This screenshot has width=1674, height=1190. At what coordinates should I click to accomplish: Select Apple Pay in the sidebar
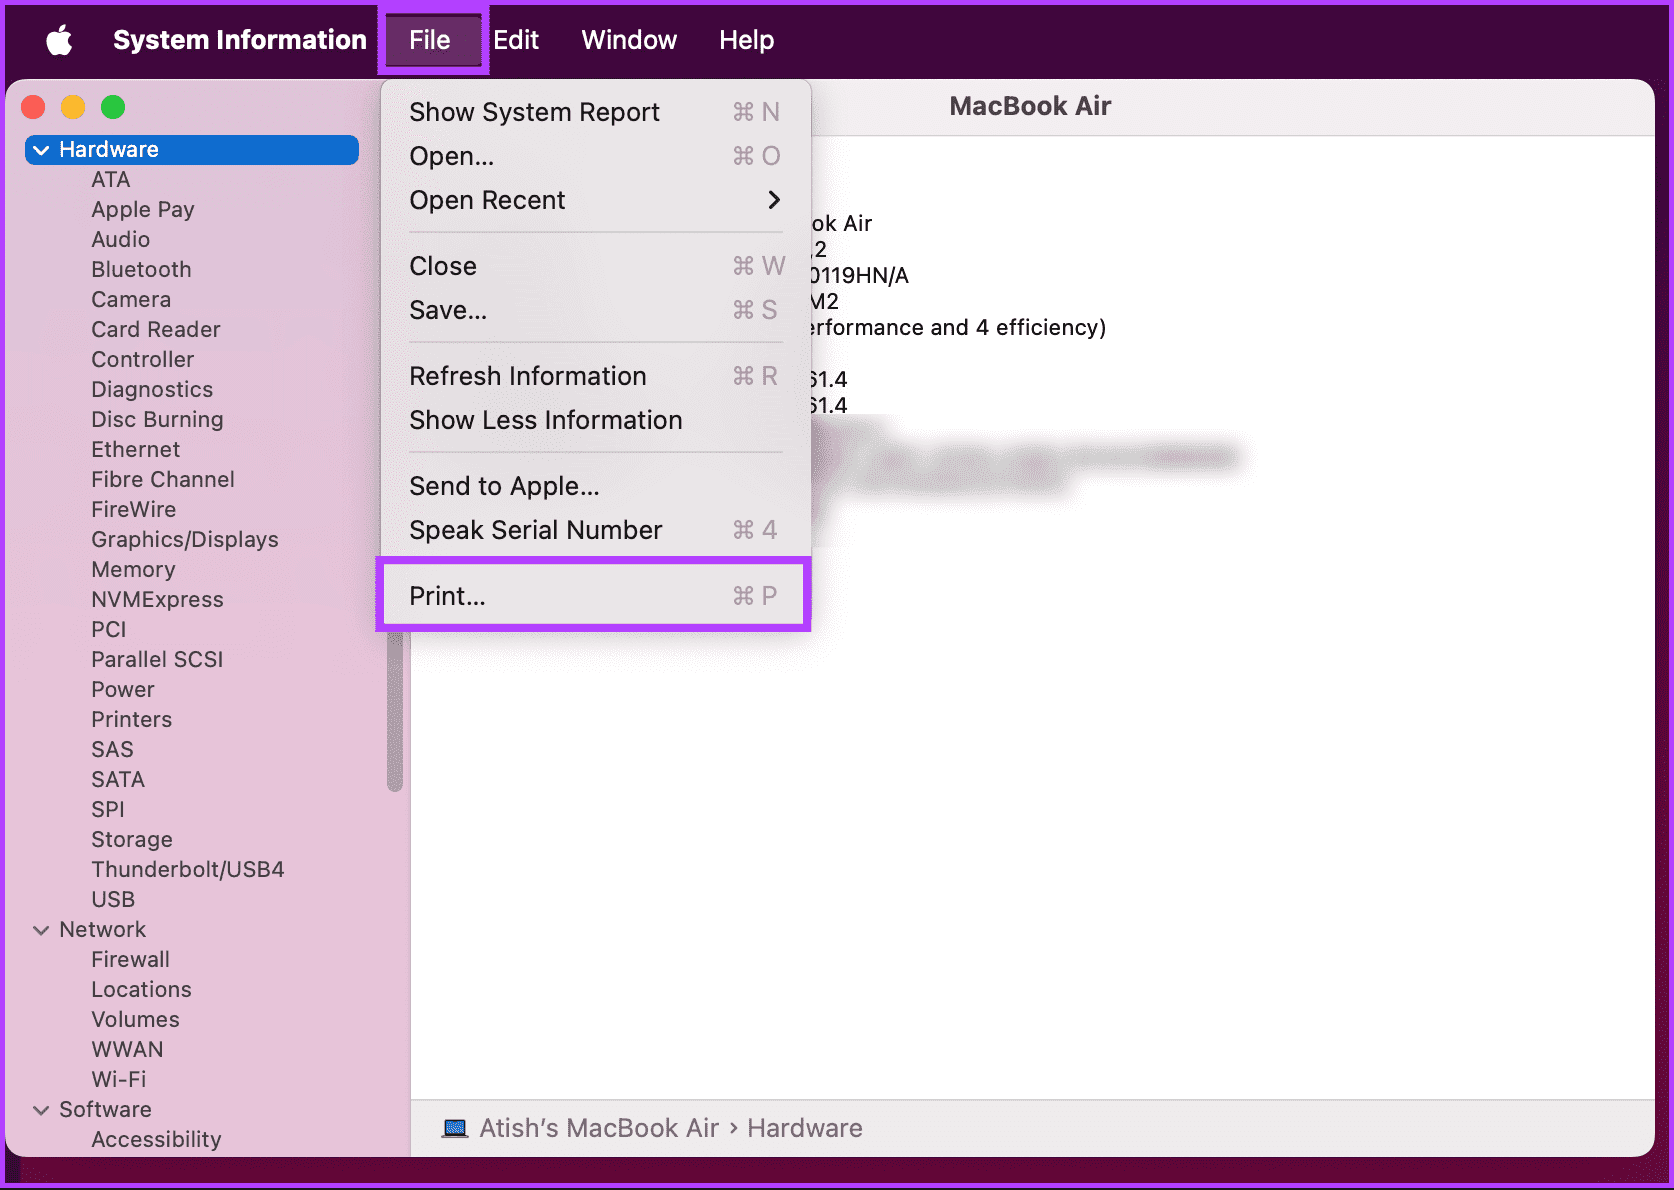coord(143,210)
